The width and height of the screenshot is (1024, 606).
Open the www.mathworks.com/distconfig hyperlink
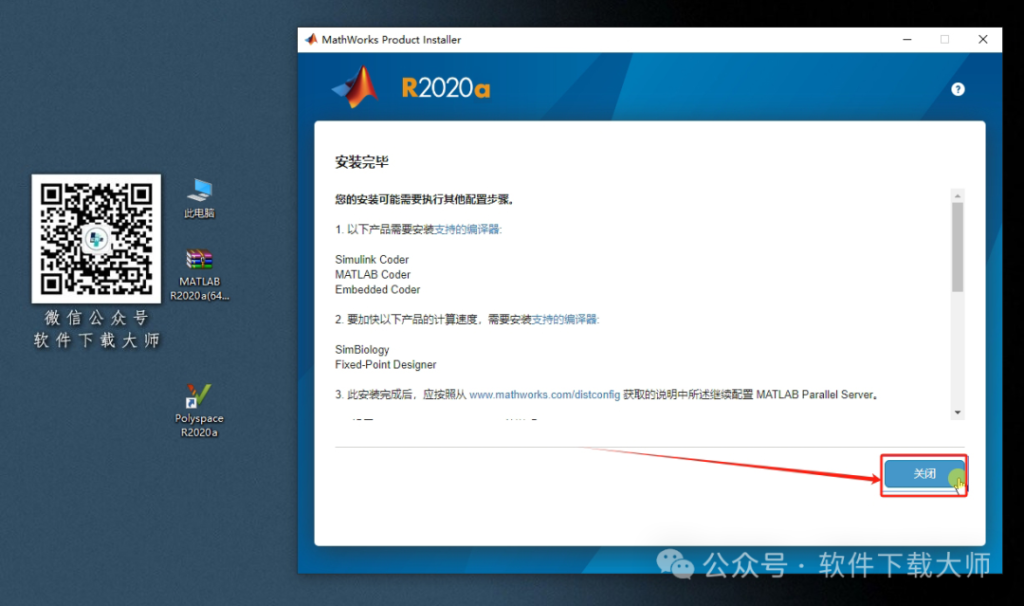(544, 394)
